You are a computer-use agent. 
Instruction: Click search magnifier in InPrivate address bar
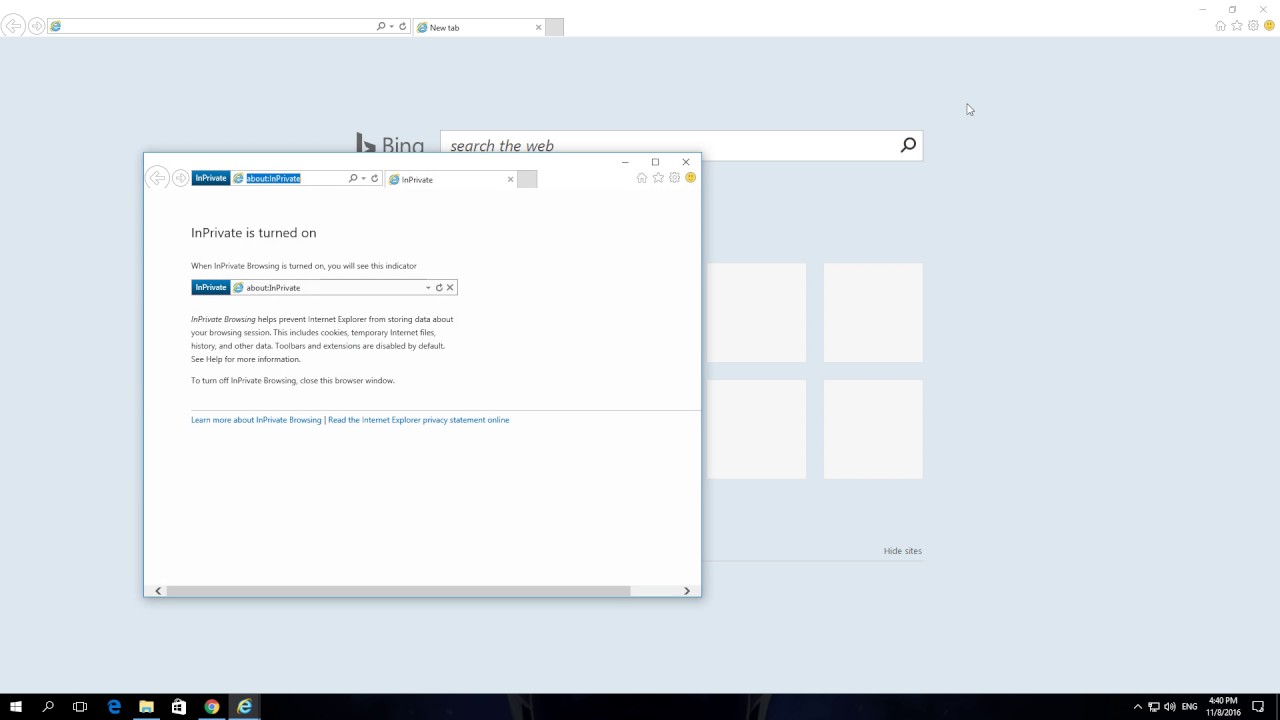353,178
